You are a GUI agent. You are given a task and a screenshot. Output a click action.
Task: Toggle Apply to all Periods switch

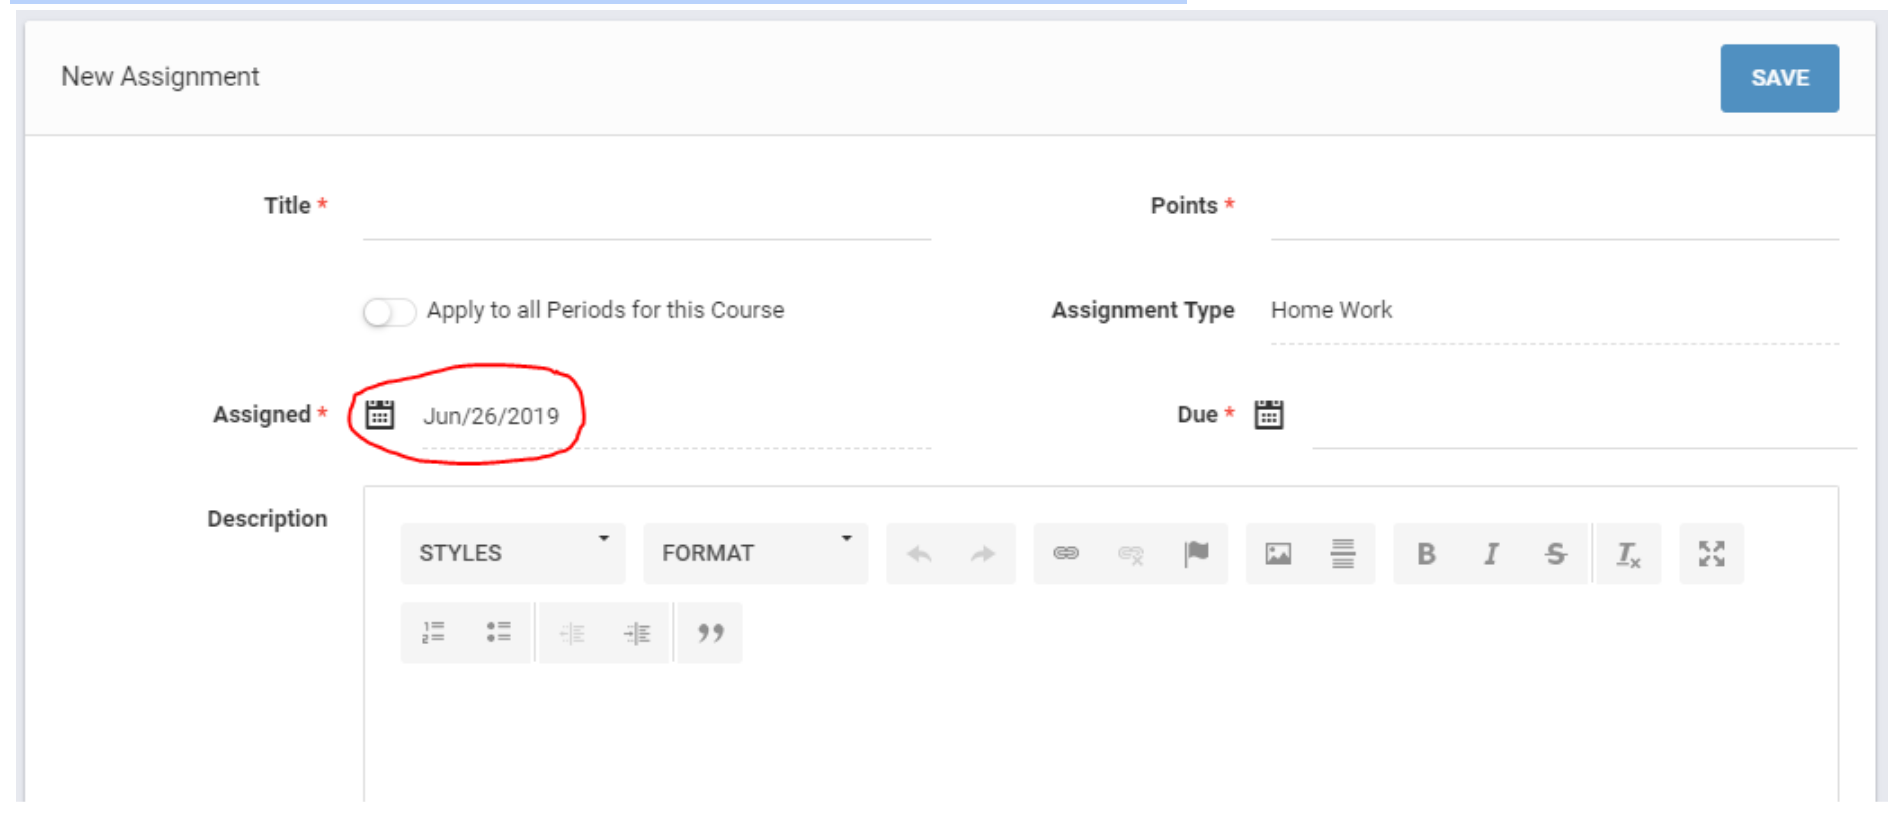coord(389,312)
